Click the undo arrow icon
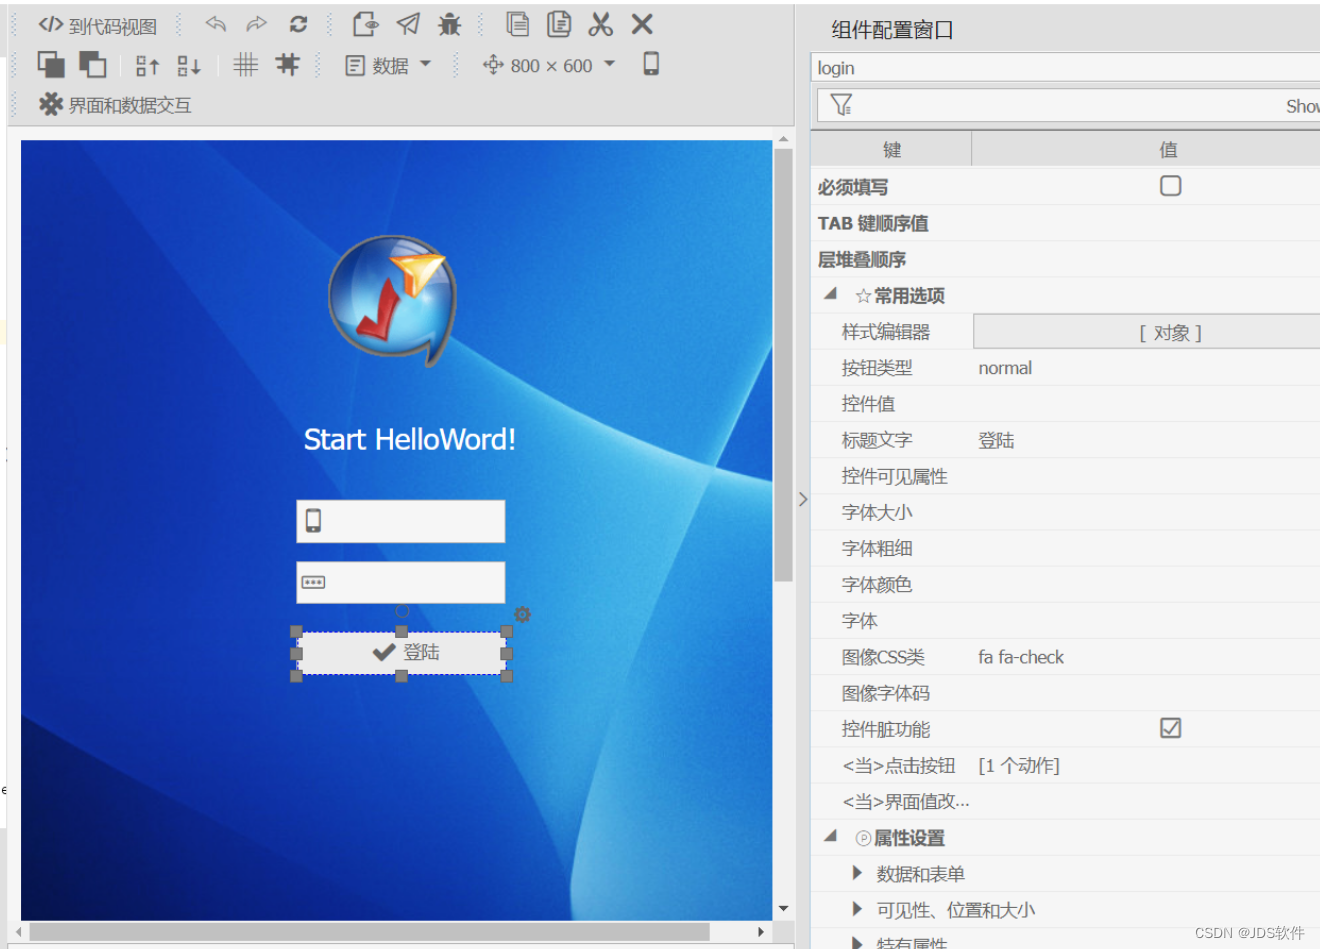Image resolution: width=1320 pixels, height=949 pixels. [x=215, y=24]
